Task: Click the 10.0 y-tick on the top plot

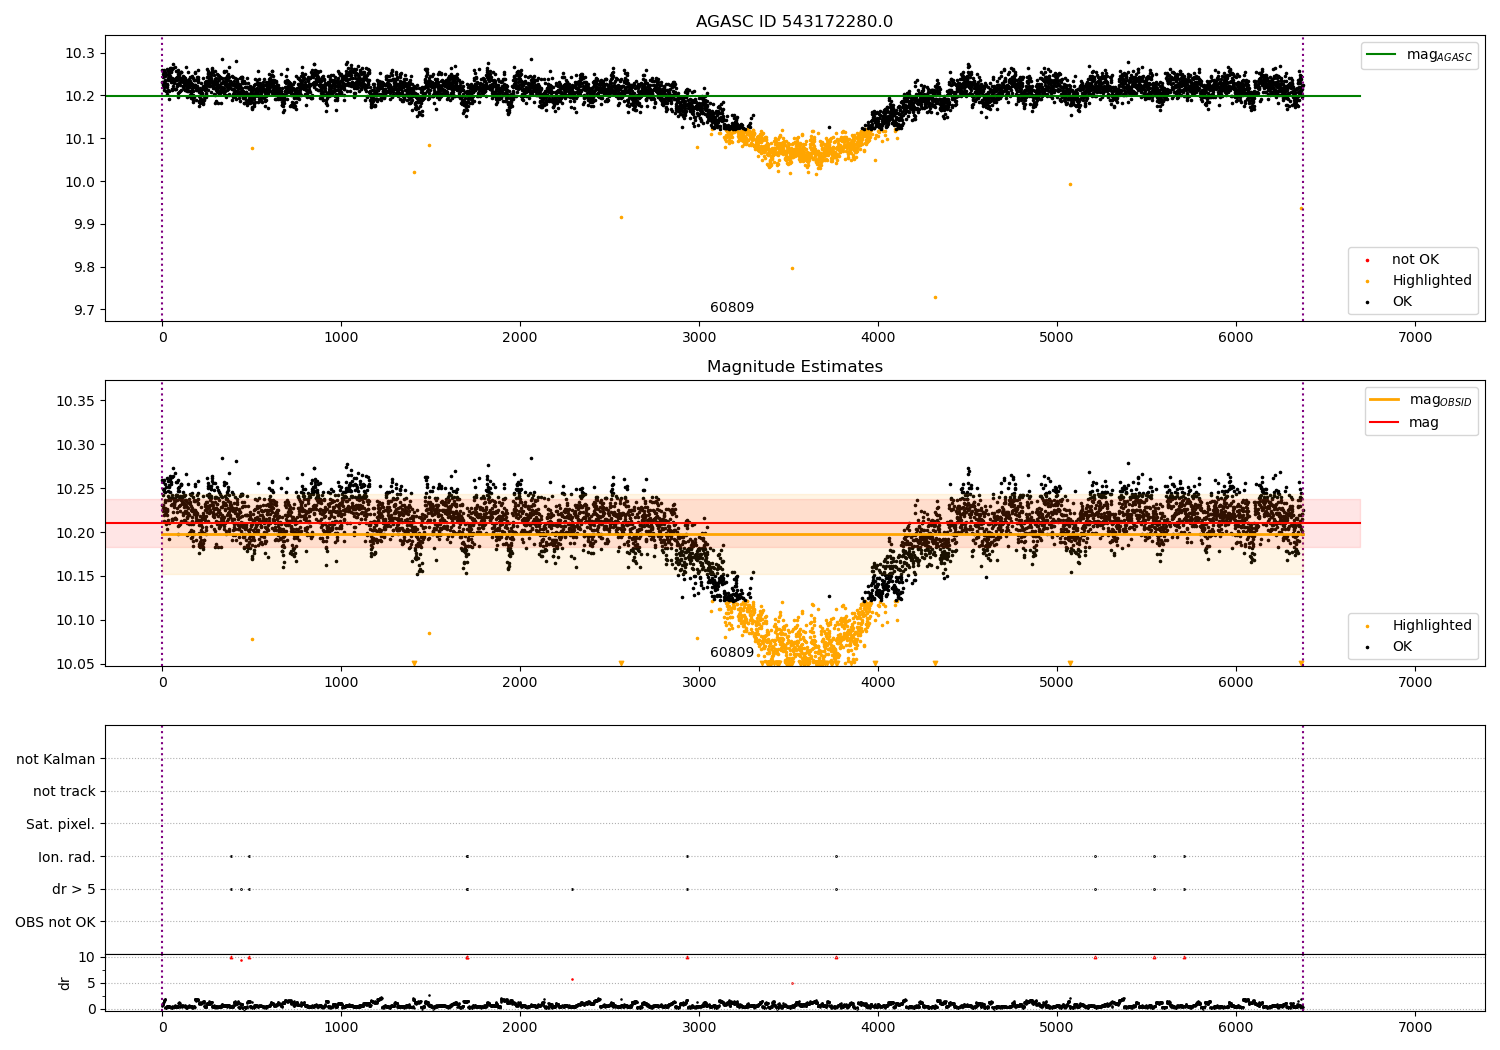Action: point(80,182)
